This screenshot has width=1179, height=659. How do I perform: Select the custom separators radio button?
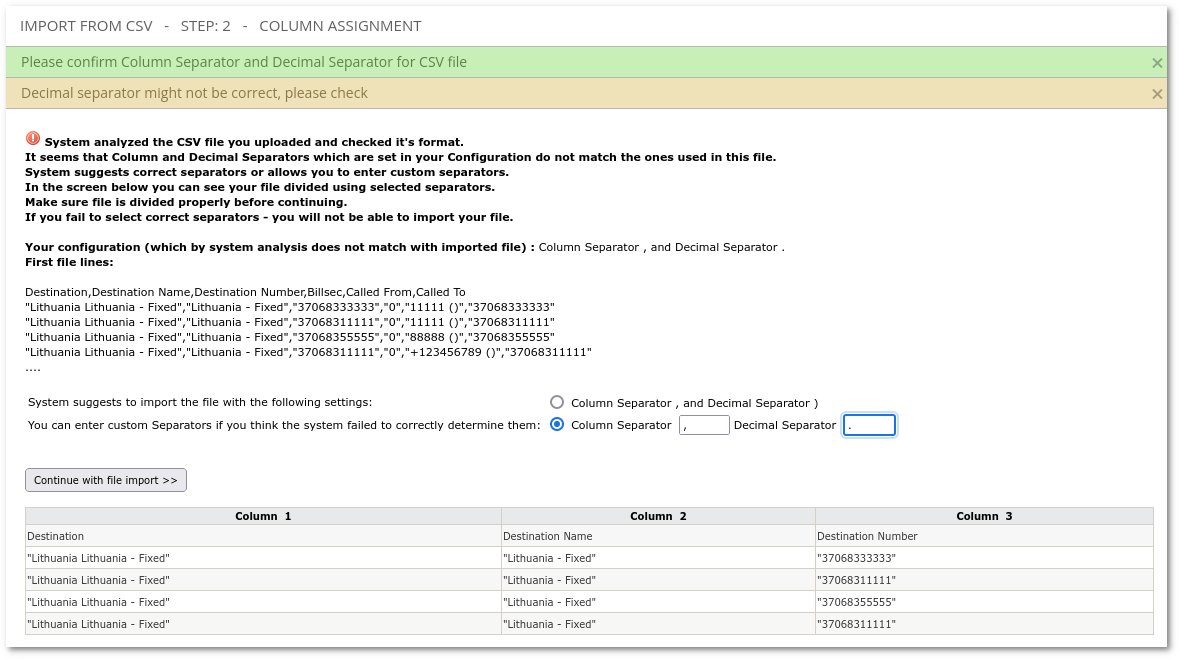click(557, 424)
